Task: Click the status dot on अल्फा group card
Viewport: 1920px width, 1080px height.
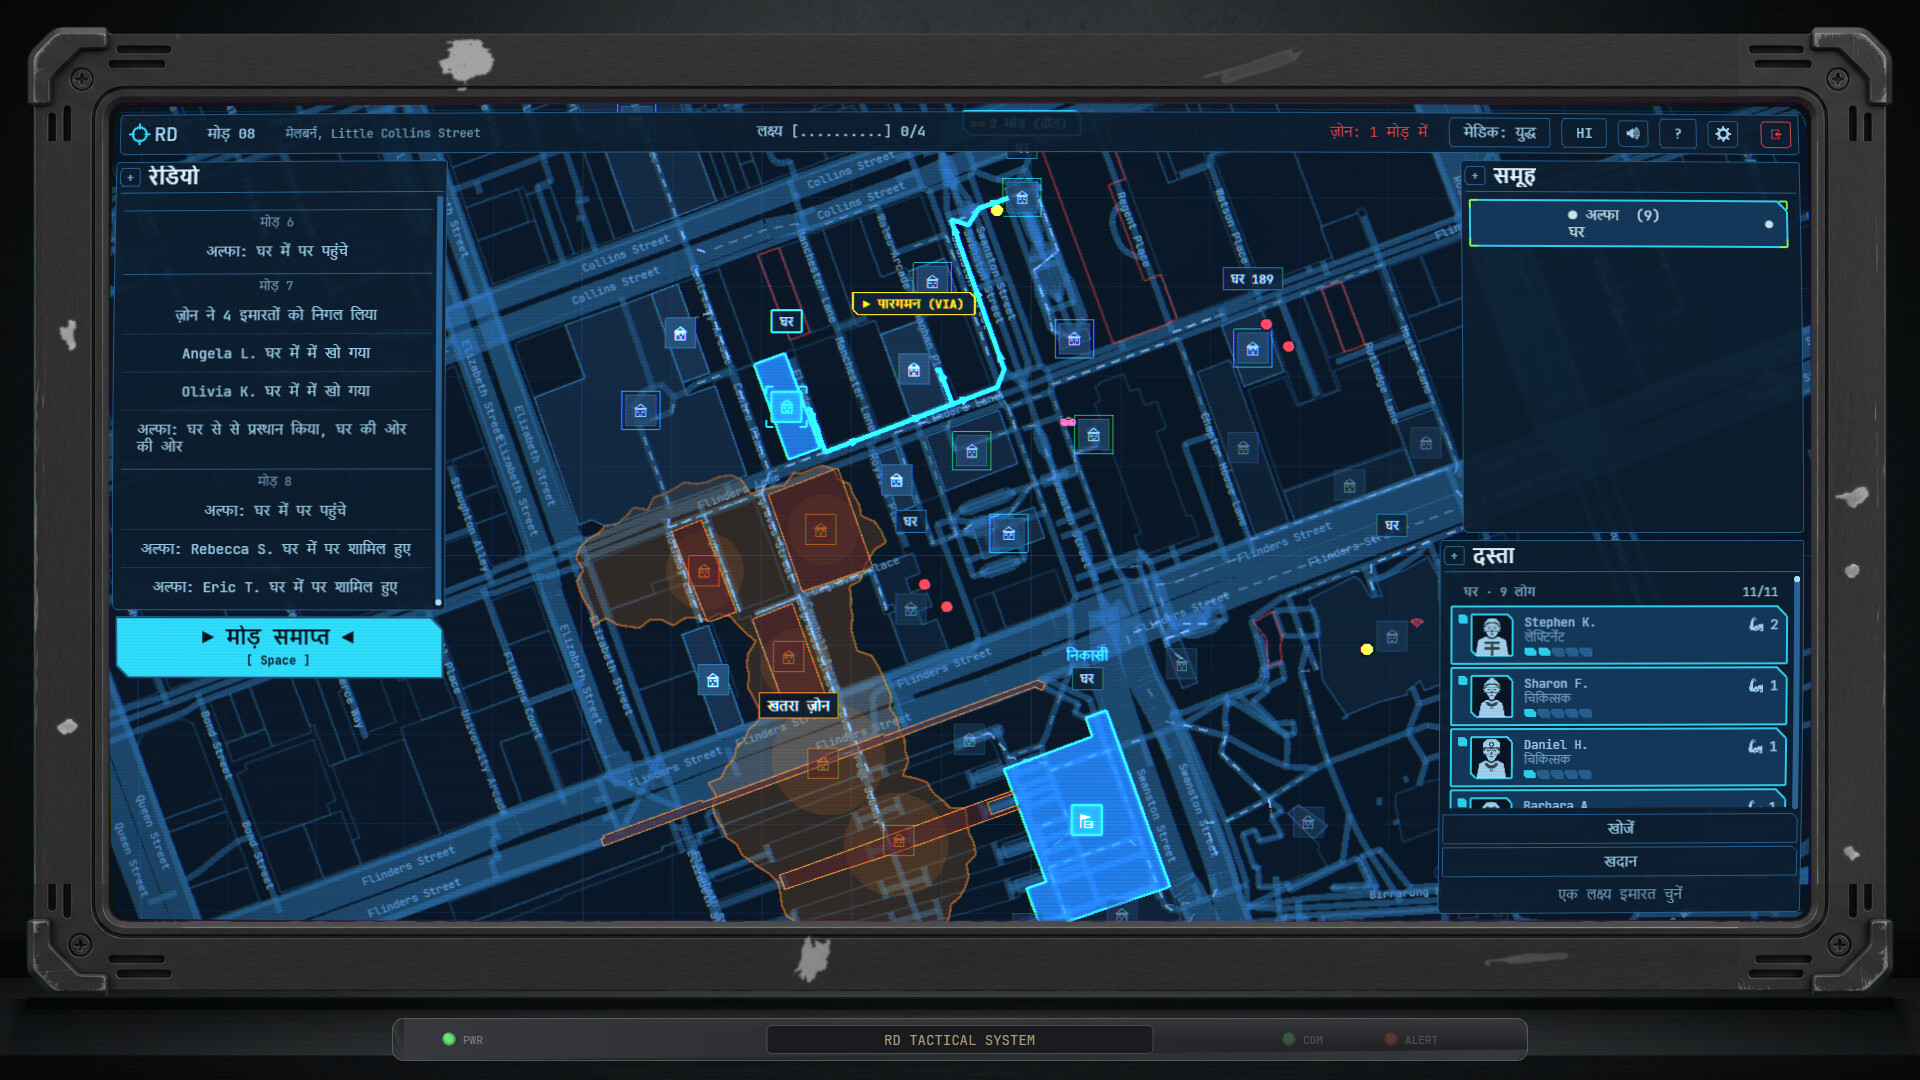Action: [x=1769, y=224]
